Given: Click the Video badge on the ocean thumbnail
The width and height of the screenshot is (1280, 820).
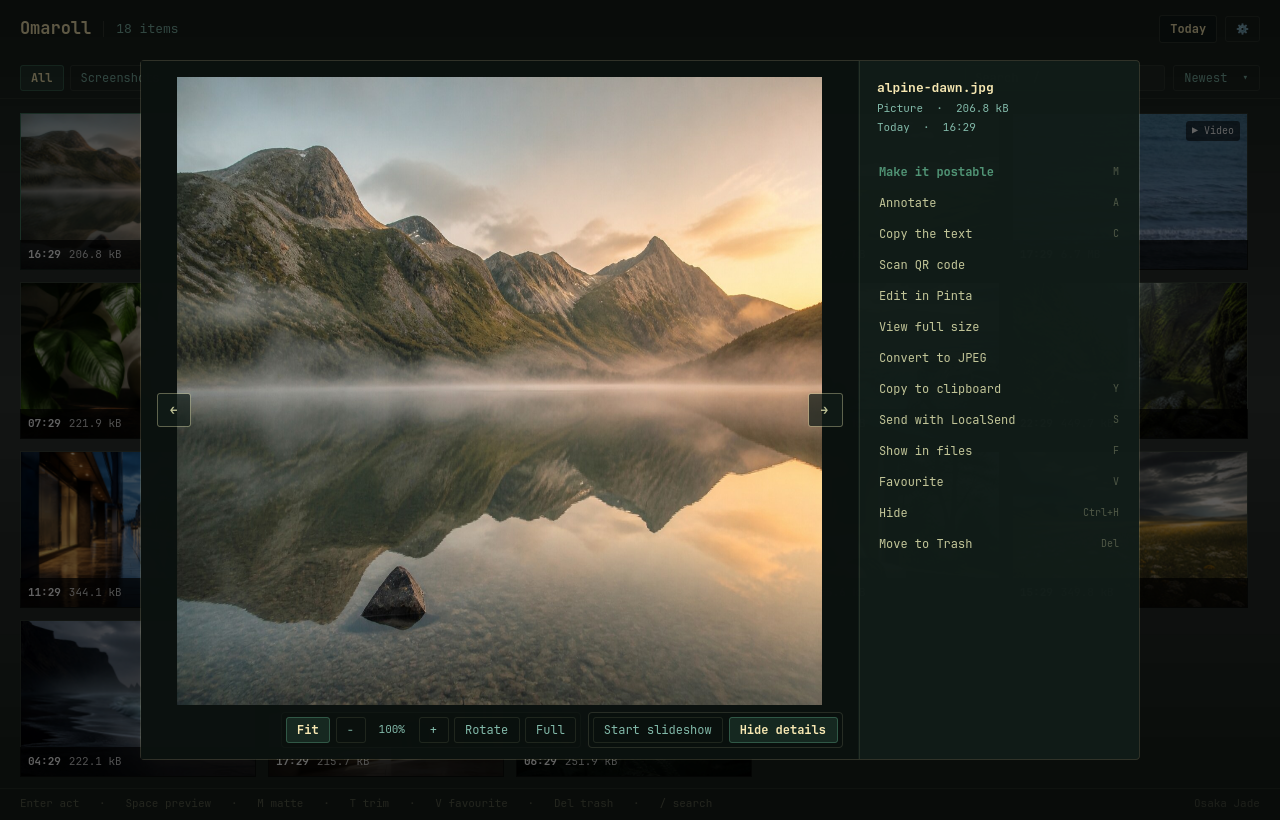Looking at the screenshot, I should point(1213,130).
